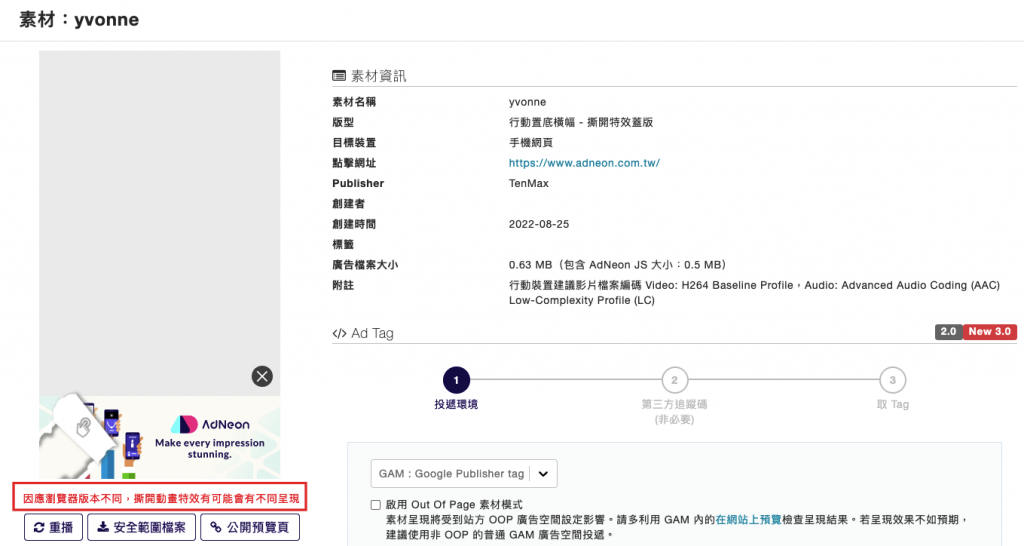
Task: Go to step 2 第三方追蹤碼
Action: coord(674,380)
